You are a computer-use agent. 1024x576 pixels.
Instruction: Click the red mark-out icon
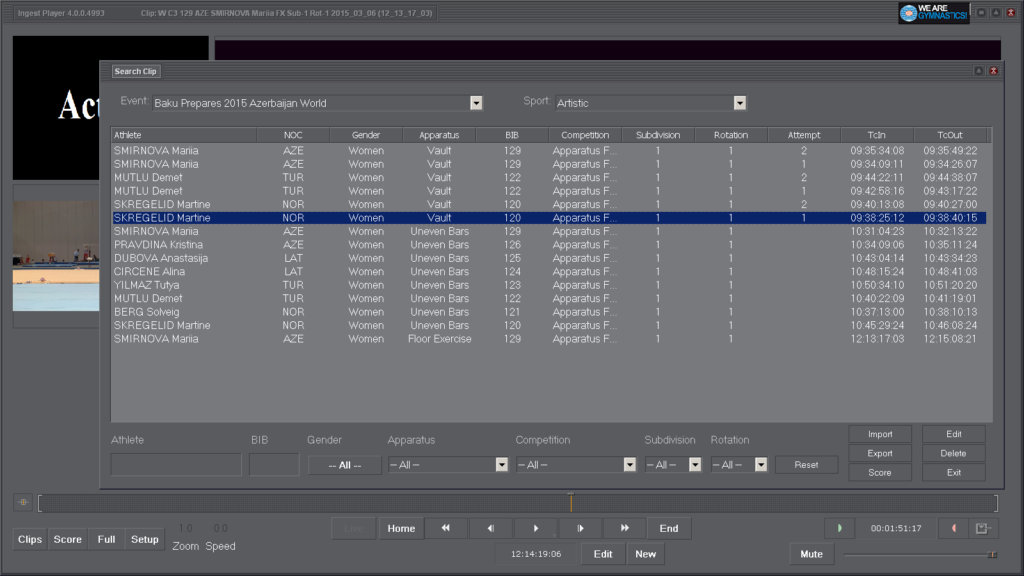(953, 528)
